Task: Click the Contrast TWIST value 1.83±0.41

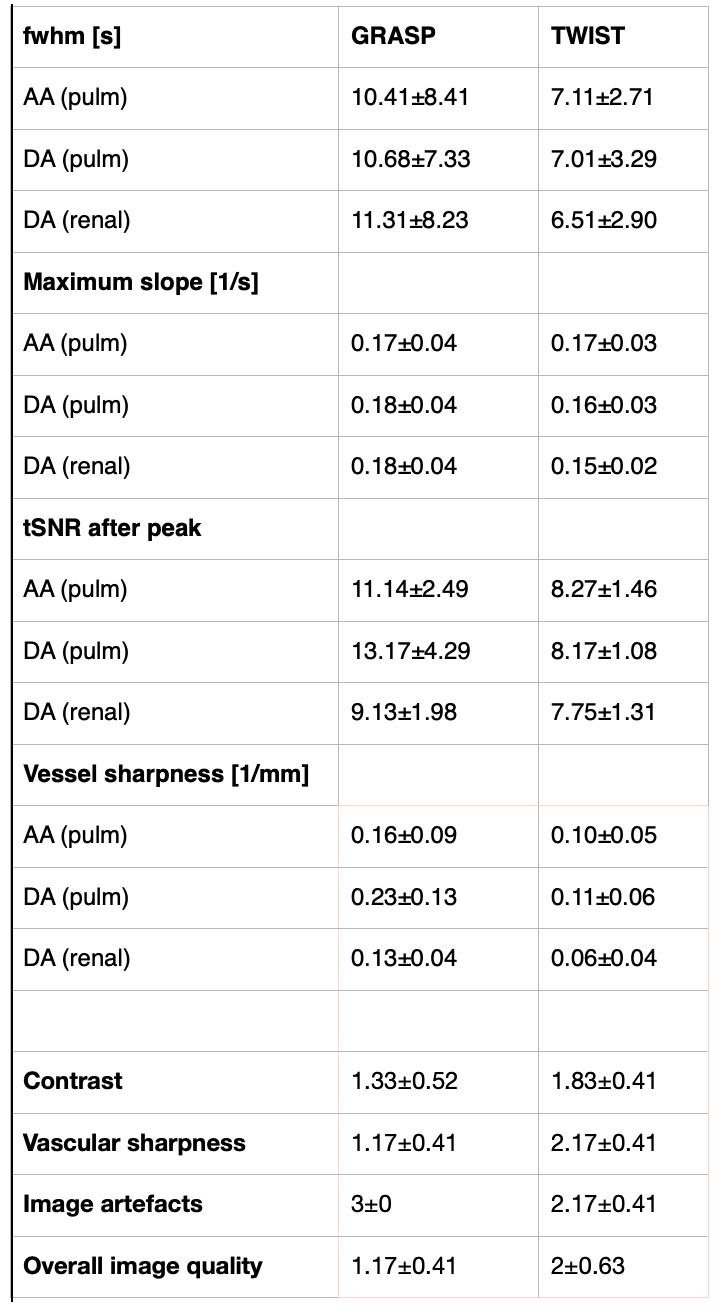Action: (604, 1081)
